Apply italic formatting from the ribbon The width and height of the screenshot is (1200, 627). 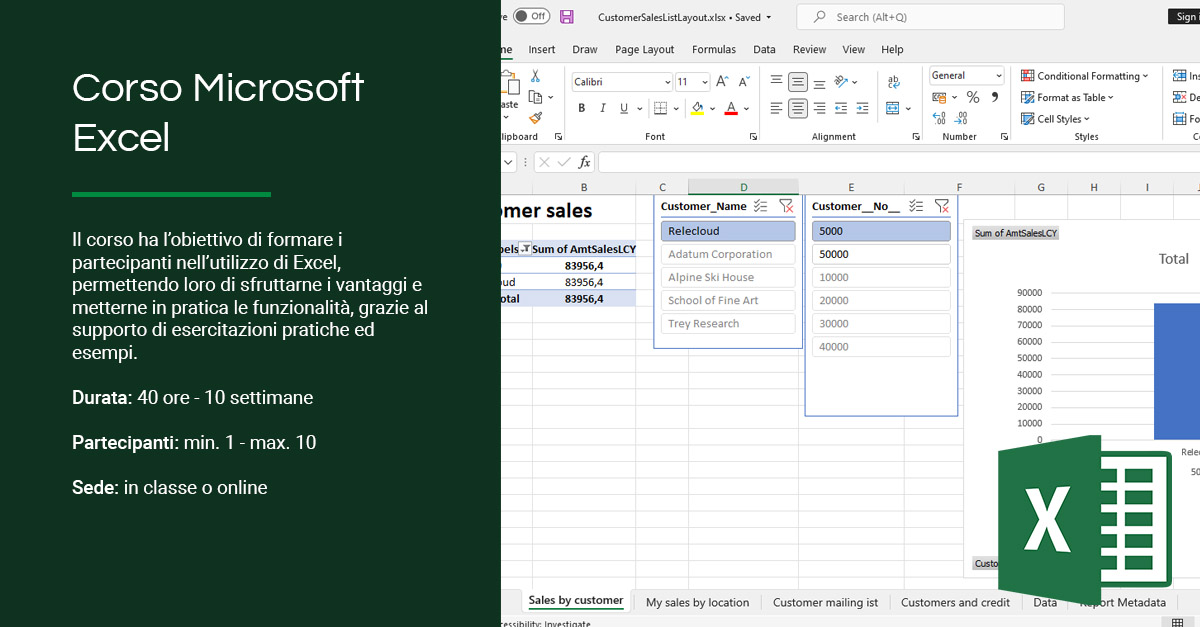point(603,108)
